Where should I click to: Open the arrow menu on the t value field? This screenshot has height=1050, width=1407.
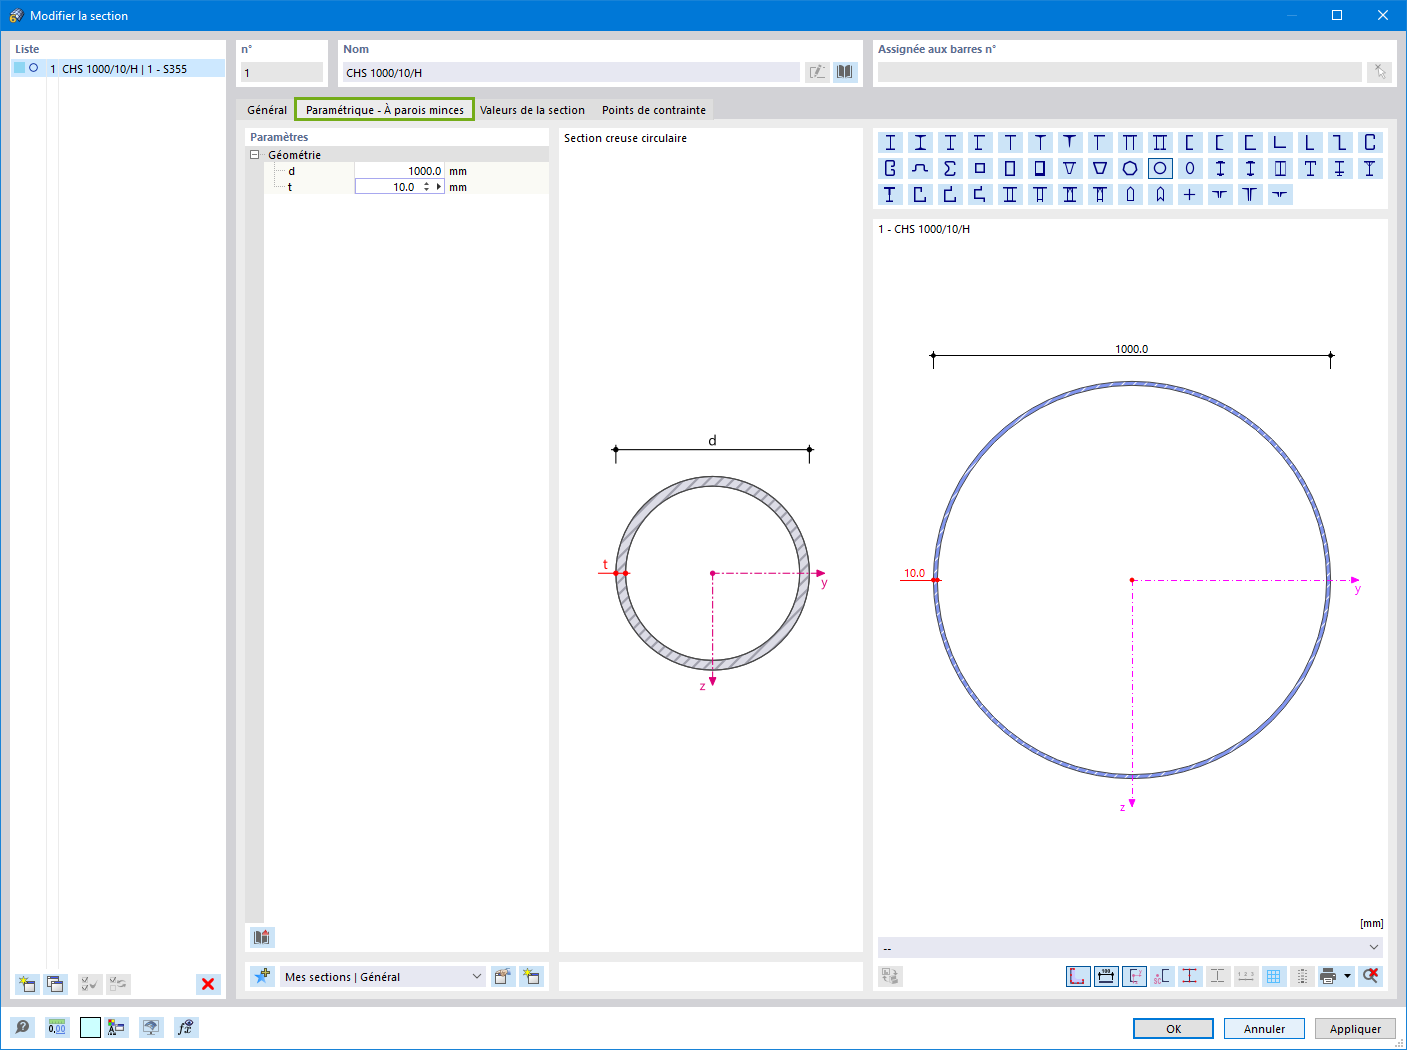click(x=439, y=187)
